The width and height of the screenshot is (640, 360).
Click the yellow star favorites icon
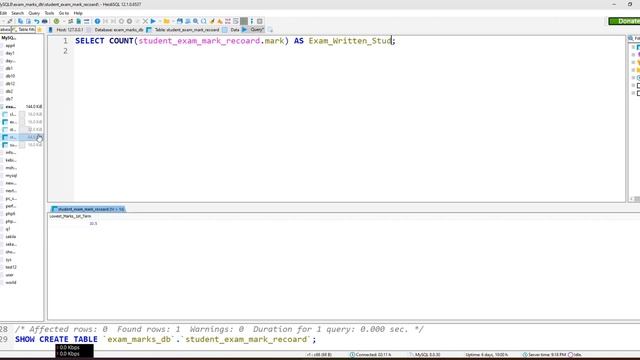[40, 30]
